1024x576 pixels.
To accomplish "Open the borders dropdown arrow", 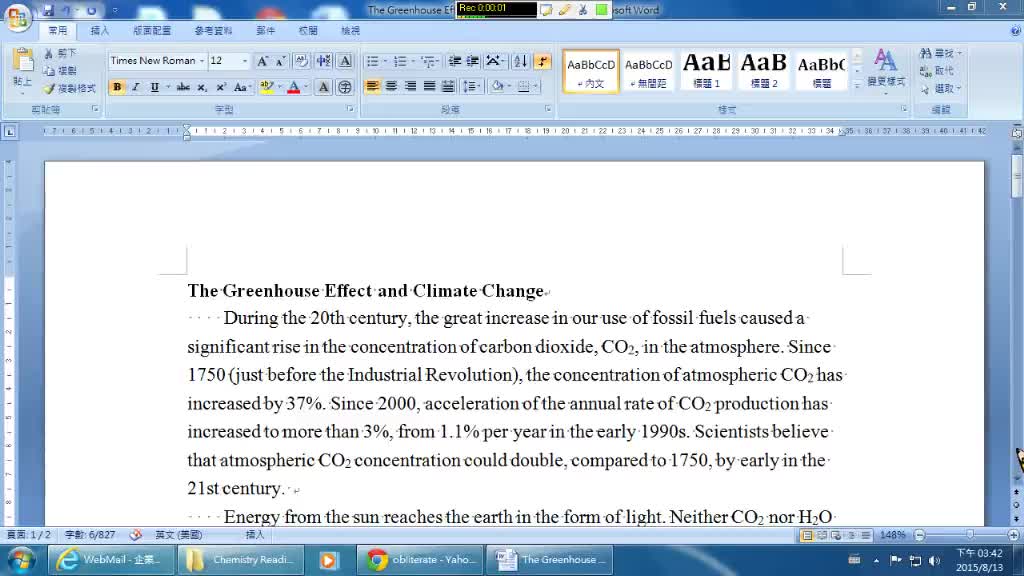I will coord(536,86).
